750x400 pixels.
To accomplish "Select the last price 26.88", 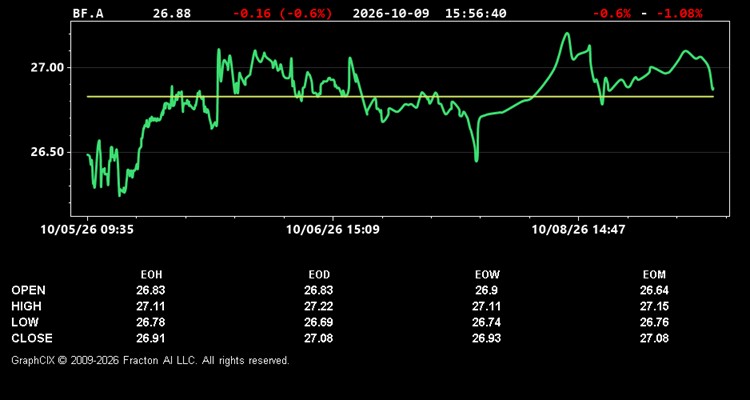I will [x=172, y=13].
